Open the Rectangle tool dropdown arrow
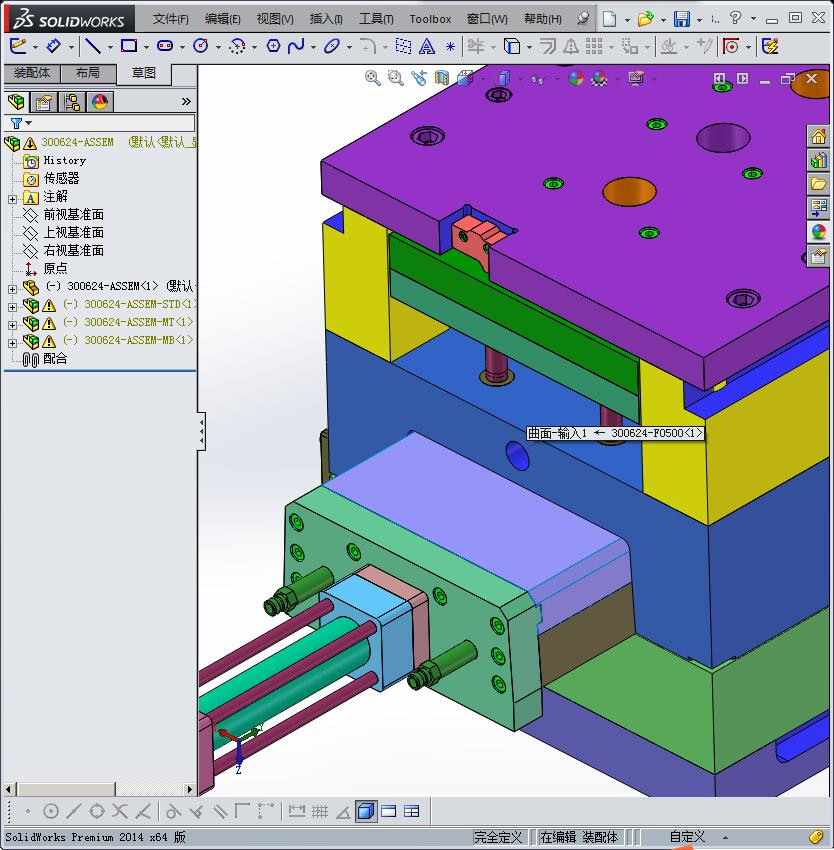This screenshot has width=834, height=850. [x=146, y=48]
